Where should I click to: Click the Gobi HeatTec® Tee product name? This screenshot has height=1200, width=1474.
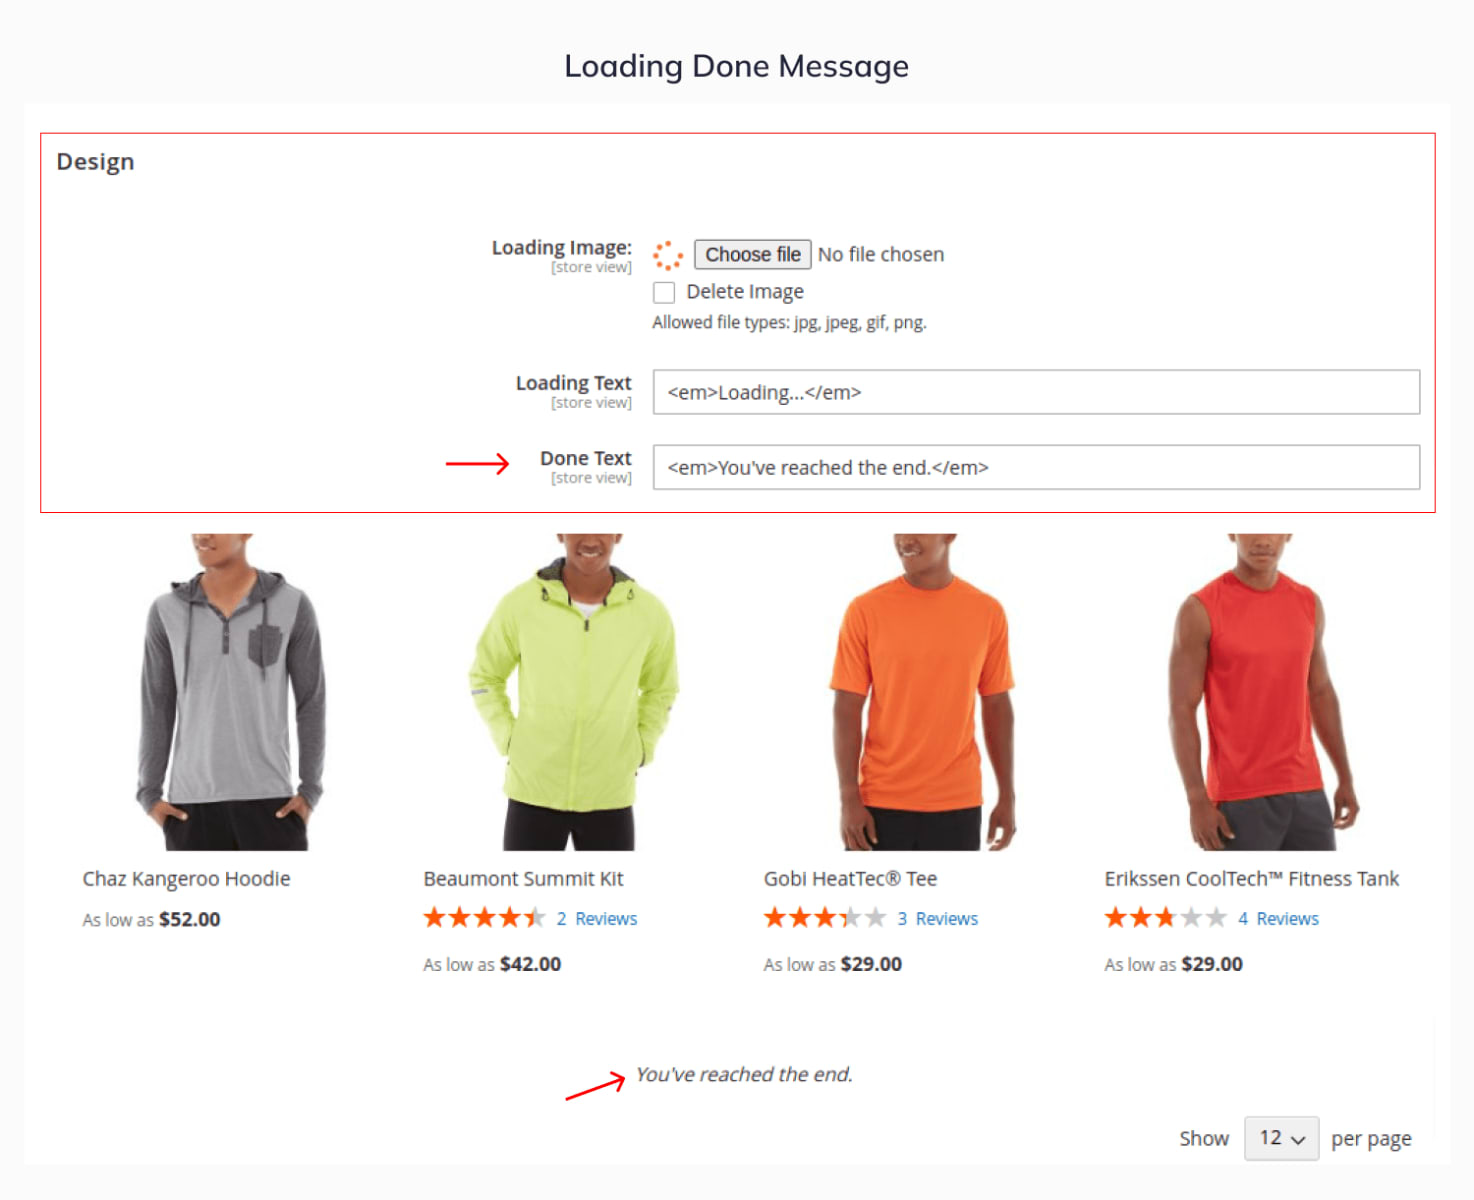850,879
